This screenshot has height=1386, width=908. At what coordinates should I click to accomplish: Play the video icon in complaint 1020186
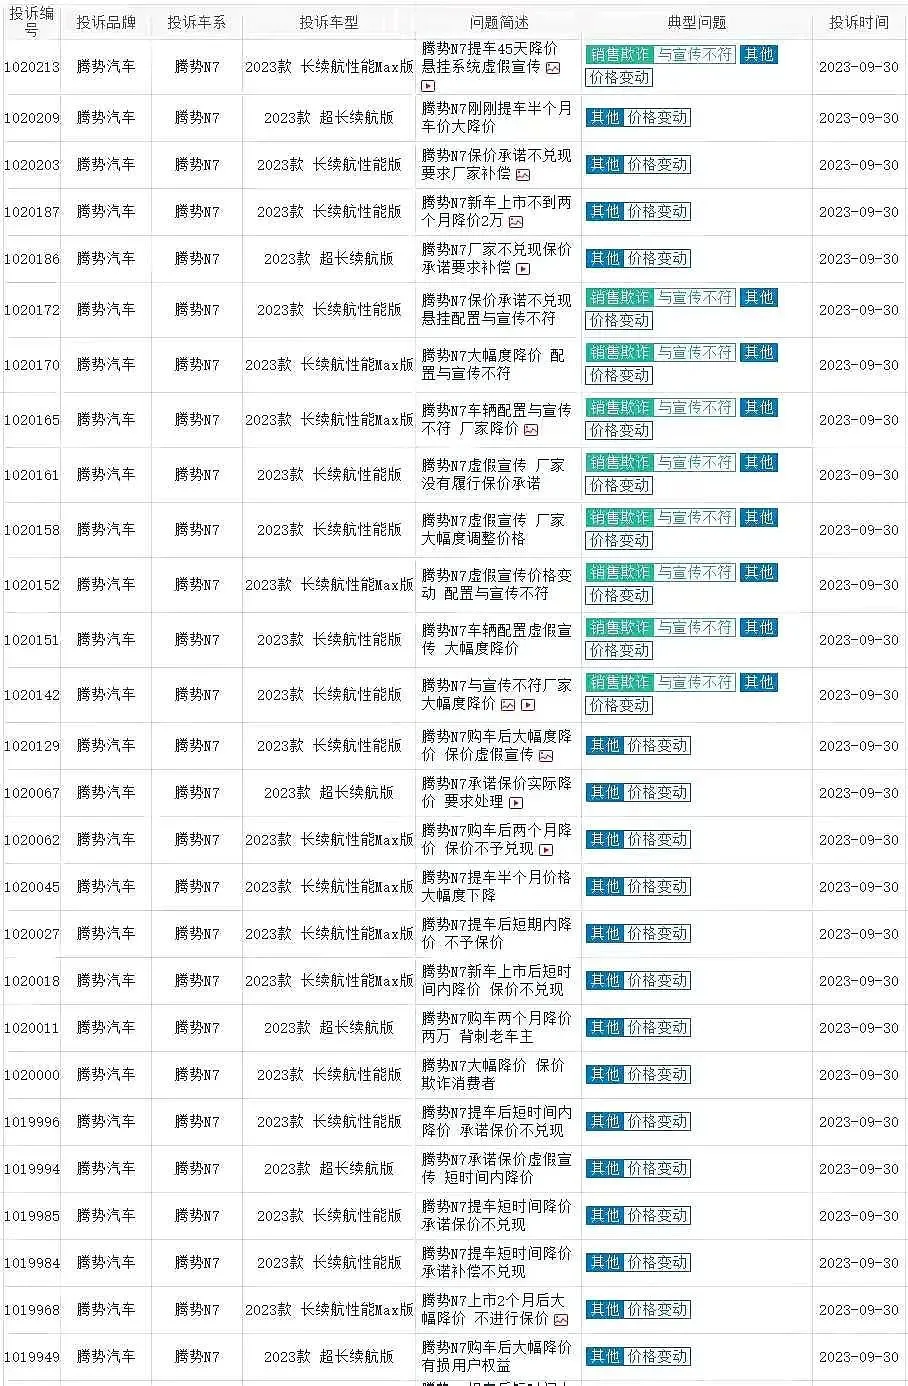click(523, 269)
